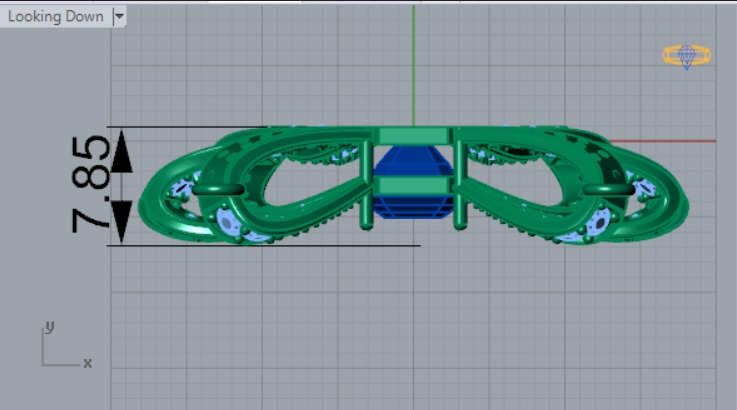Click the Looking Down viewport label
Viewport: 737px width, 410px height.
pyautogui.click(x=55, y=17)
